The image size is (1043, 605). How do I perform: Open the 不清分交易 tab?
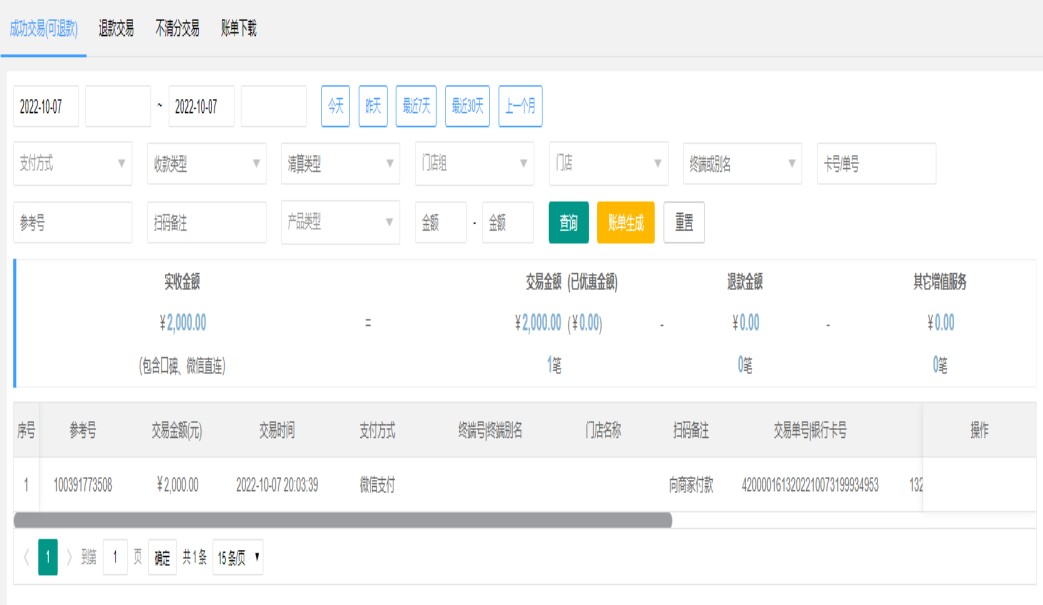click(x=177, y=29)
